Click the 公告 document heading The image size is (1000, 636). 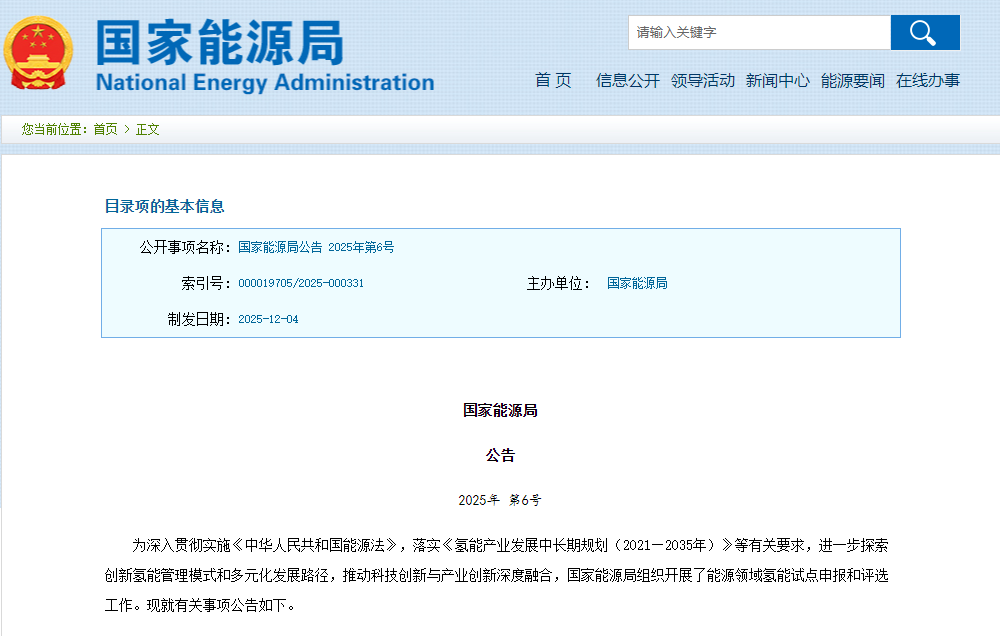pyautogui.click(x=500, y=455)
